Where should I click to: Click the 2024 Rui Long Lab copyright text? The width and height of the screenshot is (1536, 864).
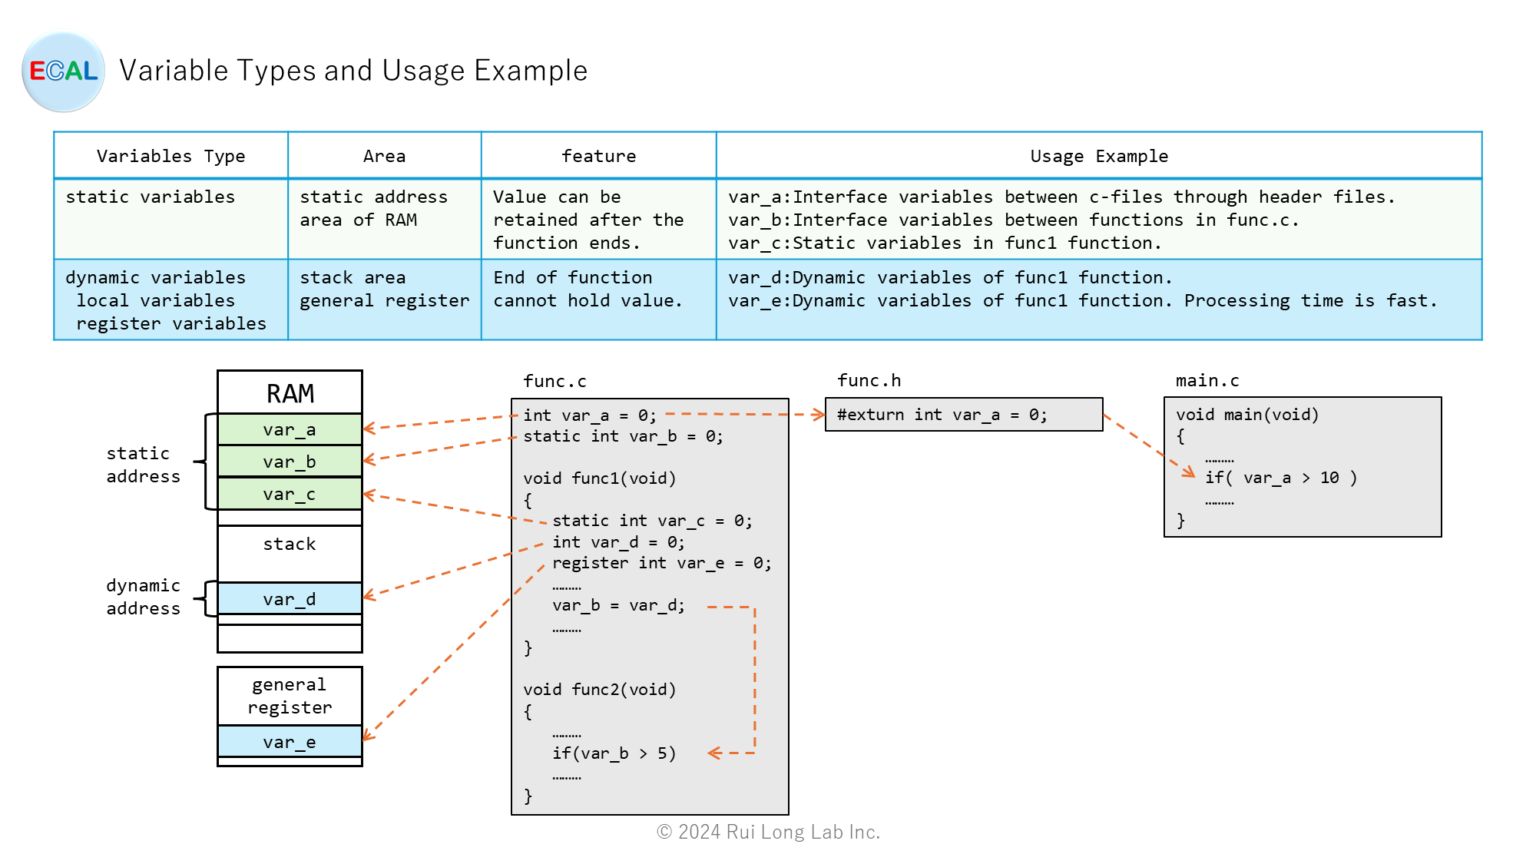coord(768,831)
